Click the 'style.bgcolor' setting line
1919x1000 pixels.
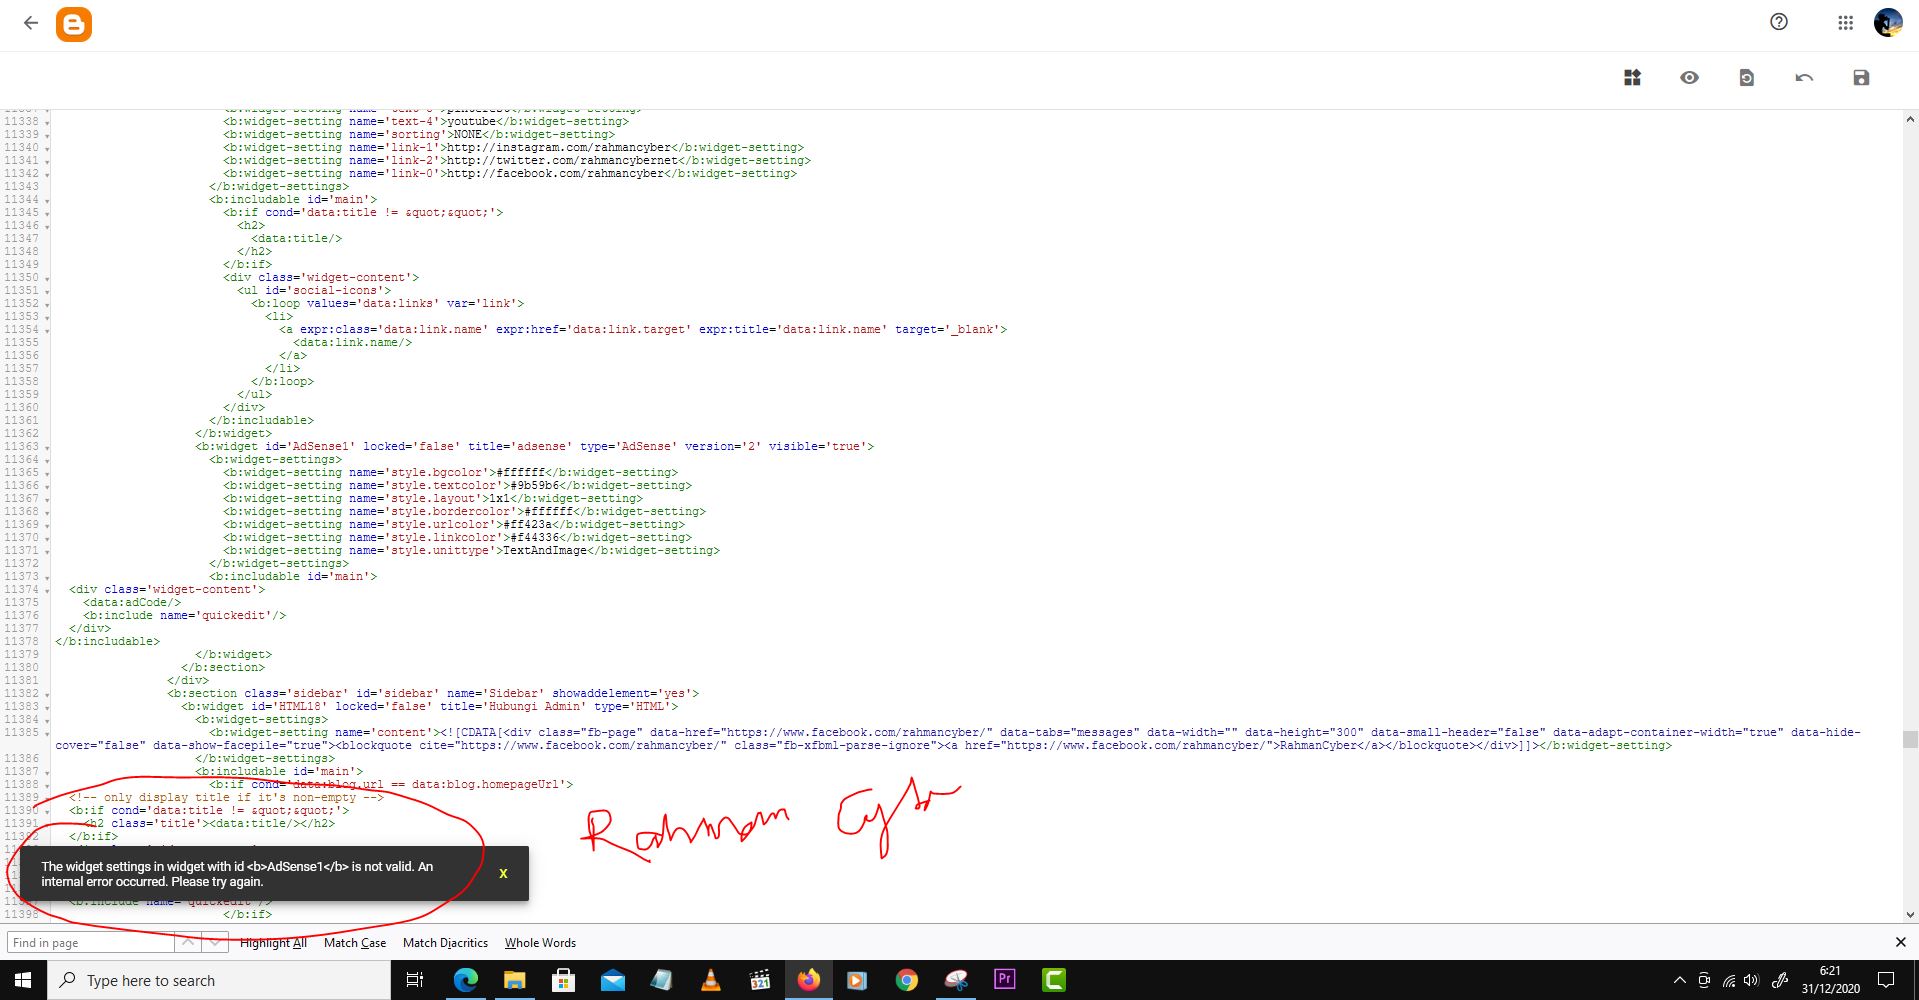coord(450,472)
